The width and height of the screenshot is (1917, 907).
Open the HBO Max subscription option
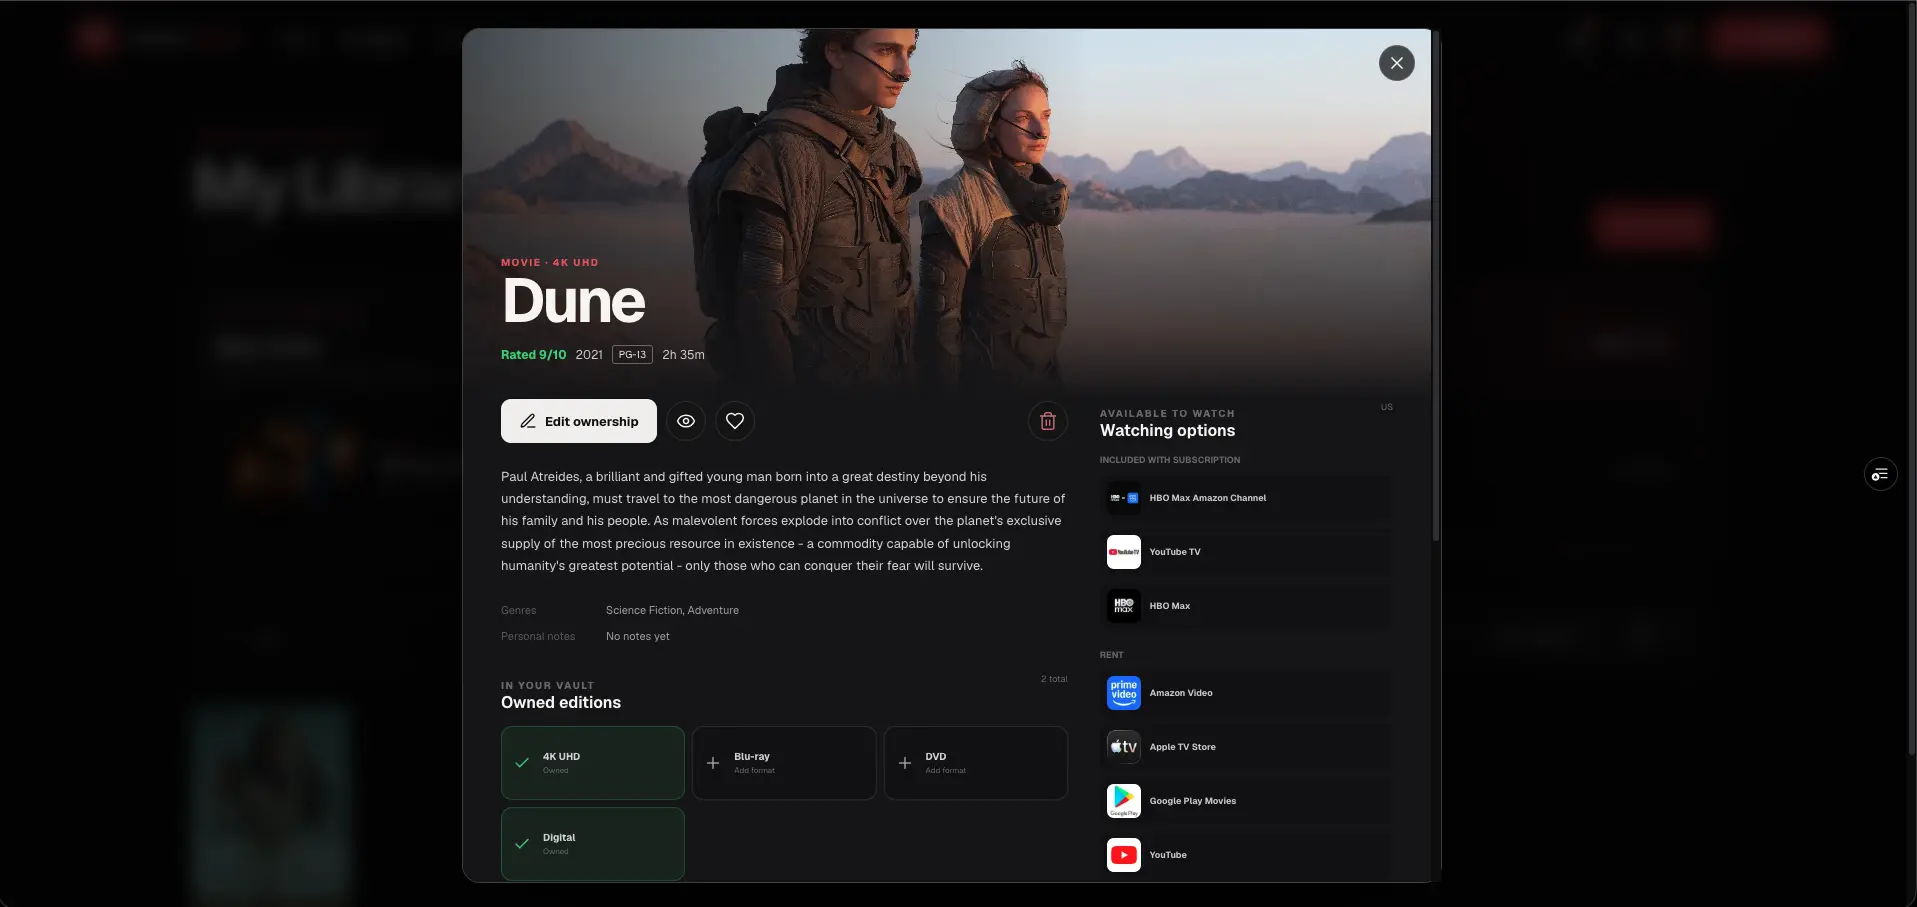pyautogui.click(x=1246, y=606)
